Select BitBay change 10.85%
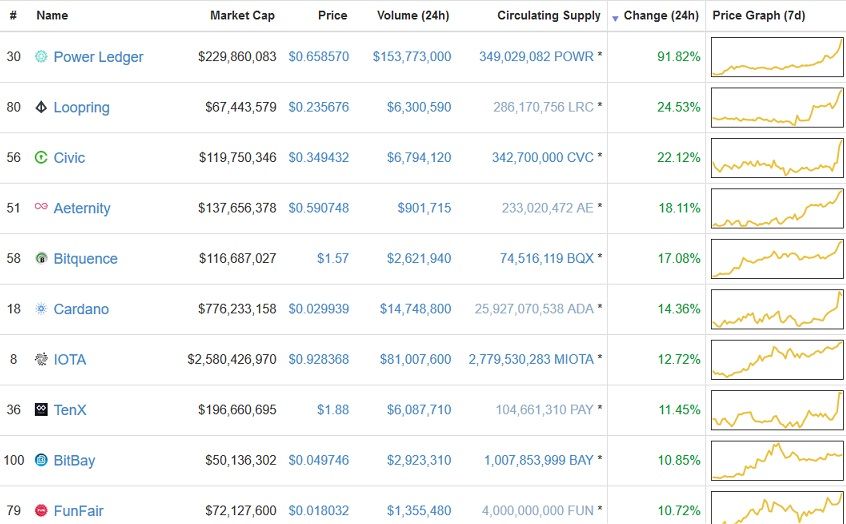This screenshot has height=524, width=846. (x=679, y=460)
